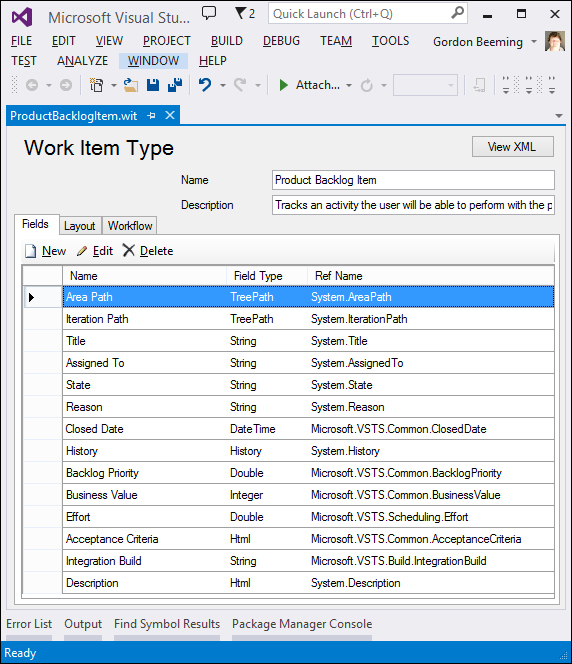Screen dimensions: 572x664
Task: Switch to the Workflow tab
Action: point(130,226)
